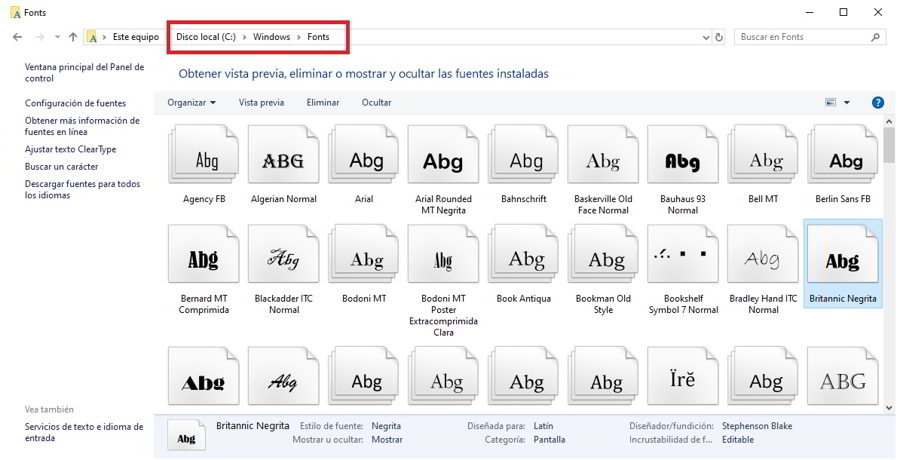The height and width of the screenshot is (460, 900).
Task: Select Arial Rounded MT Negrita font
Action: (443, 154)
